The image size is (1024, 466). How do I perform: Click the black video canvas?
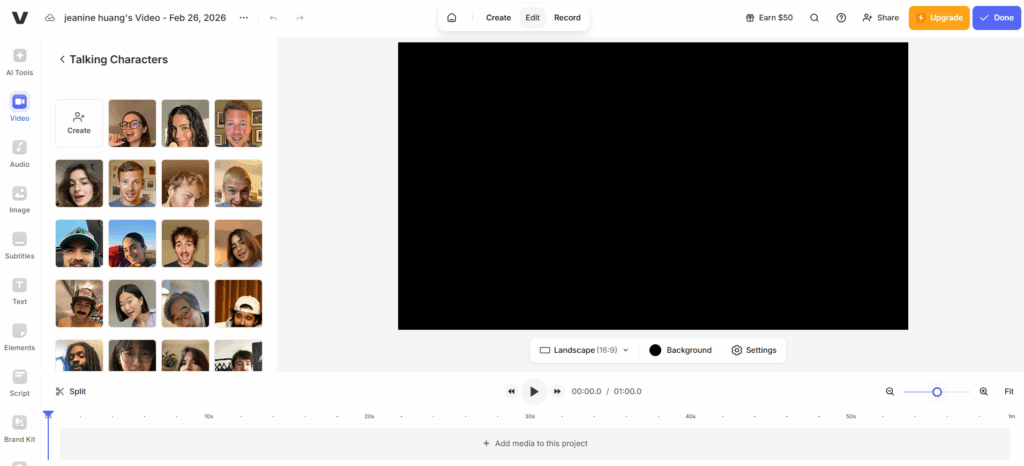pyautogui.click(x=653, y=186)
